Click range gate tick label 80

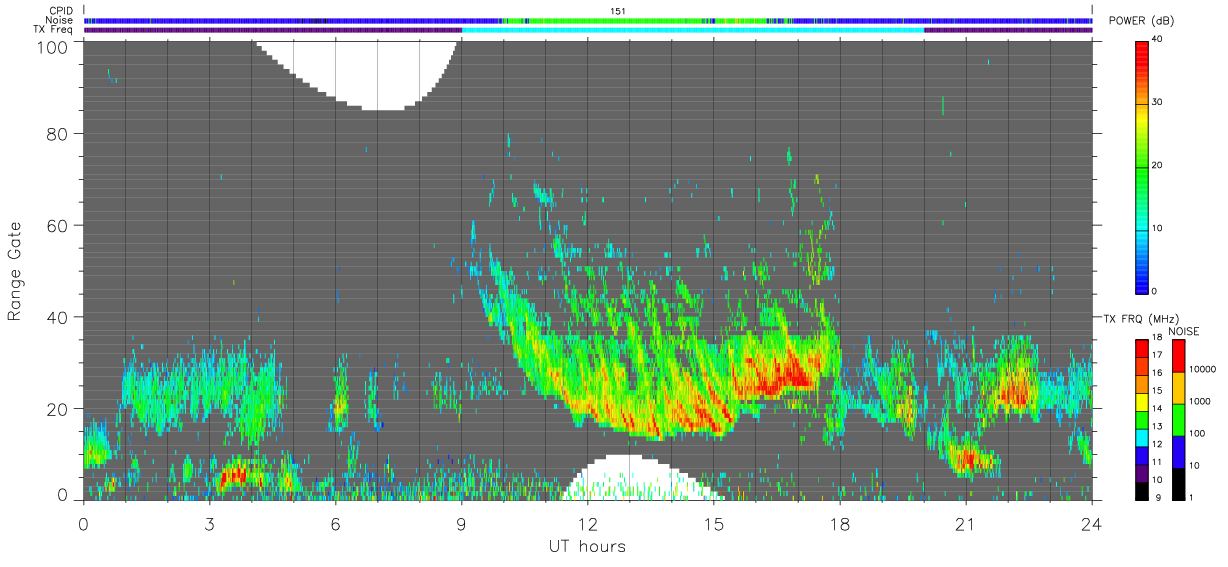55,133
